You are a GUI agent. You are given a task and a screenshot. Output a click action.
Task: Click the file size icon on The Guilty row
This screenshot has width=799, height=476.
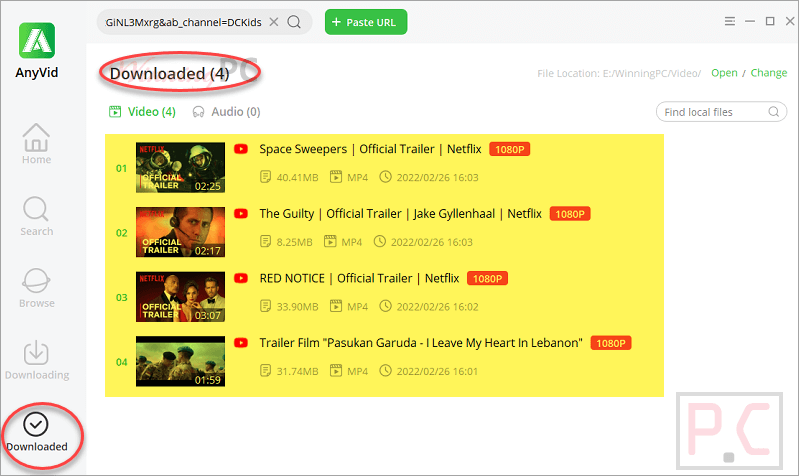point(265,241)
